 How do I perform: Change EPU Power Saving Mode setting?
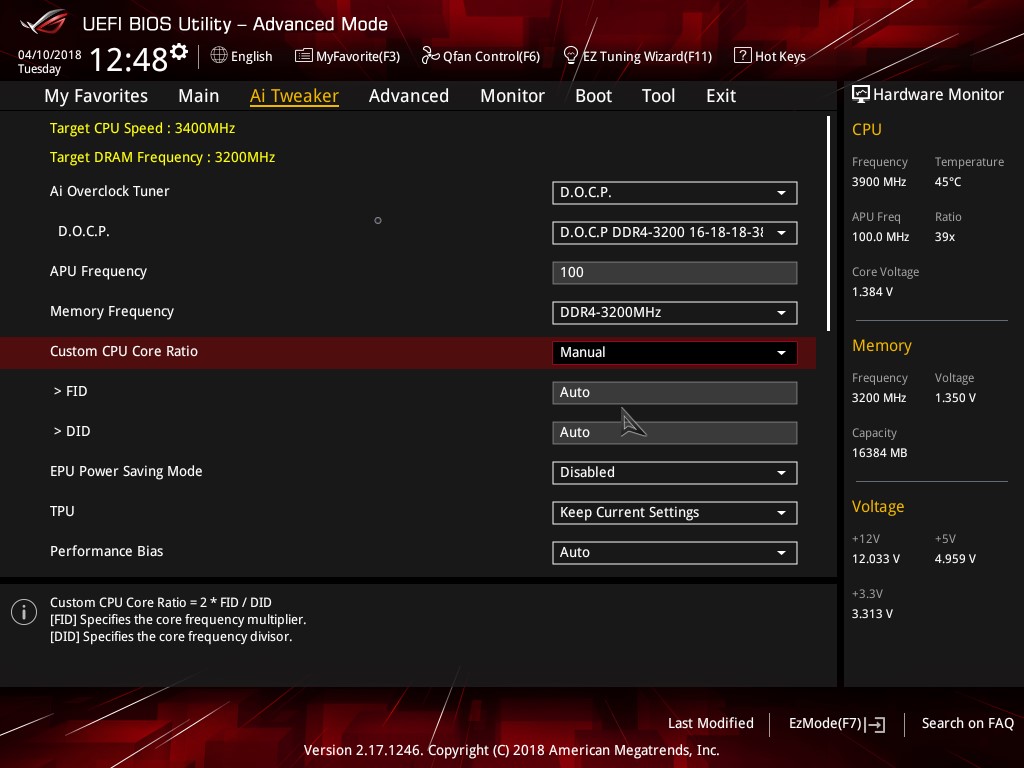point(674,472)
